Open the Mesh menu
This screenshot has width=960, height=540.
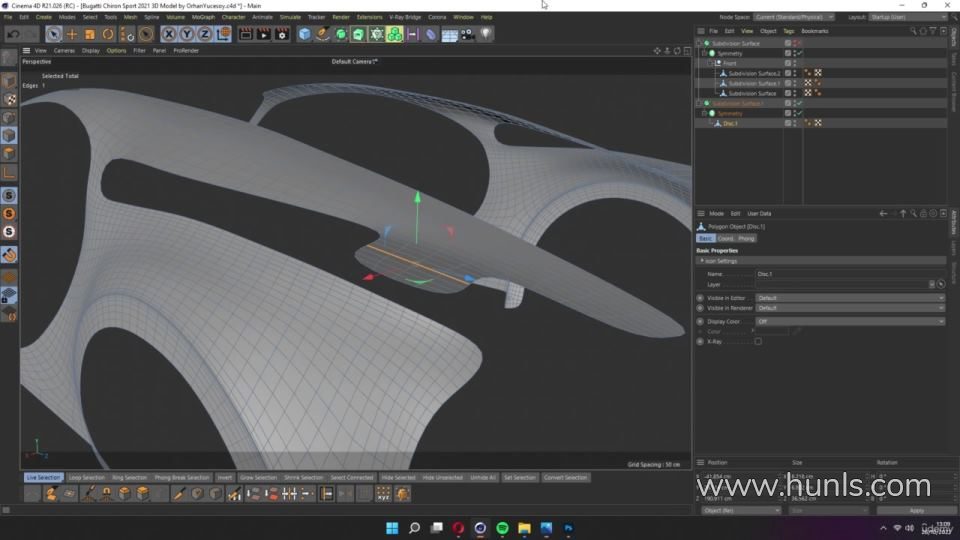point(130,17)
